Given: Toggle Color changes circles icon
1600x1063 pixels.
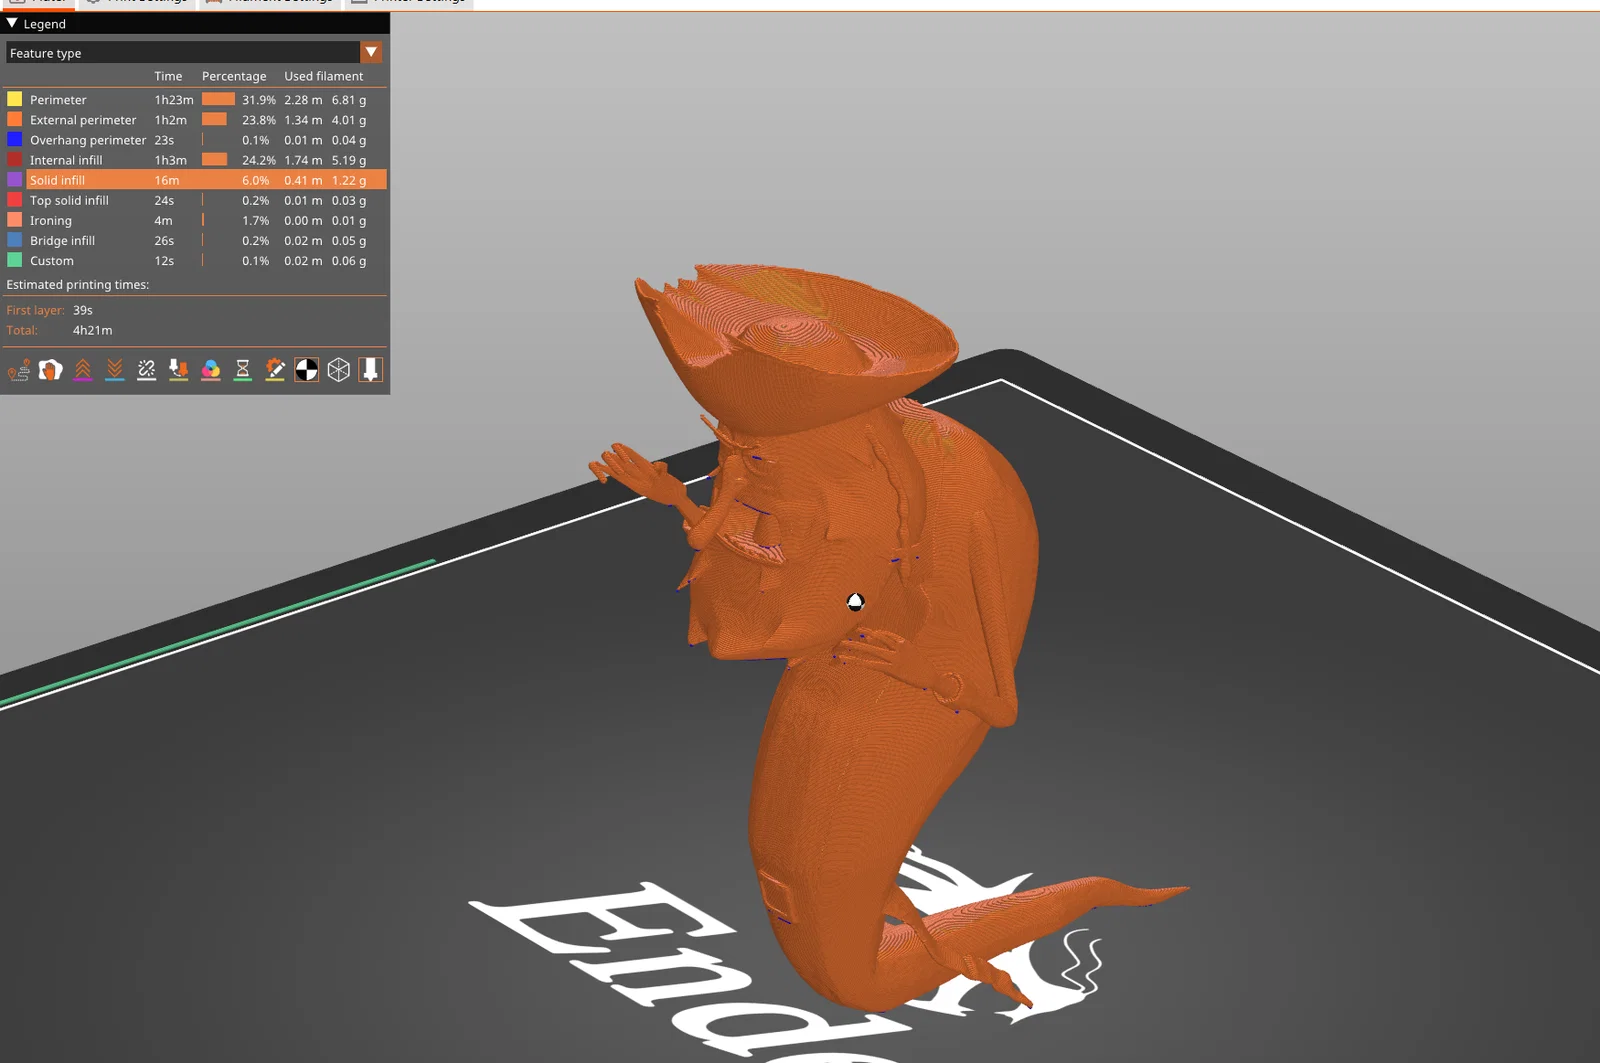Looking at the screenshot, I should (x=211, y=370).
